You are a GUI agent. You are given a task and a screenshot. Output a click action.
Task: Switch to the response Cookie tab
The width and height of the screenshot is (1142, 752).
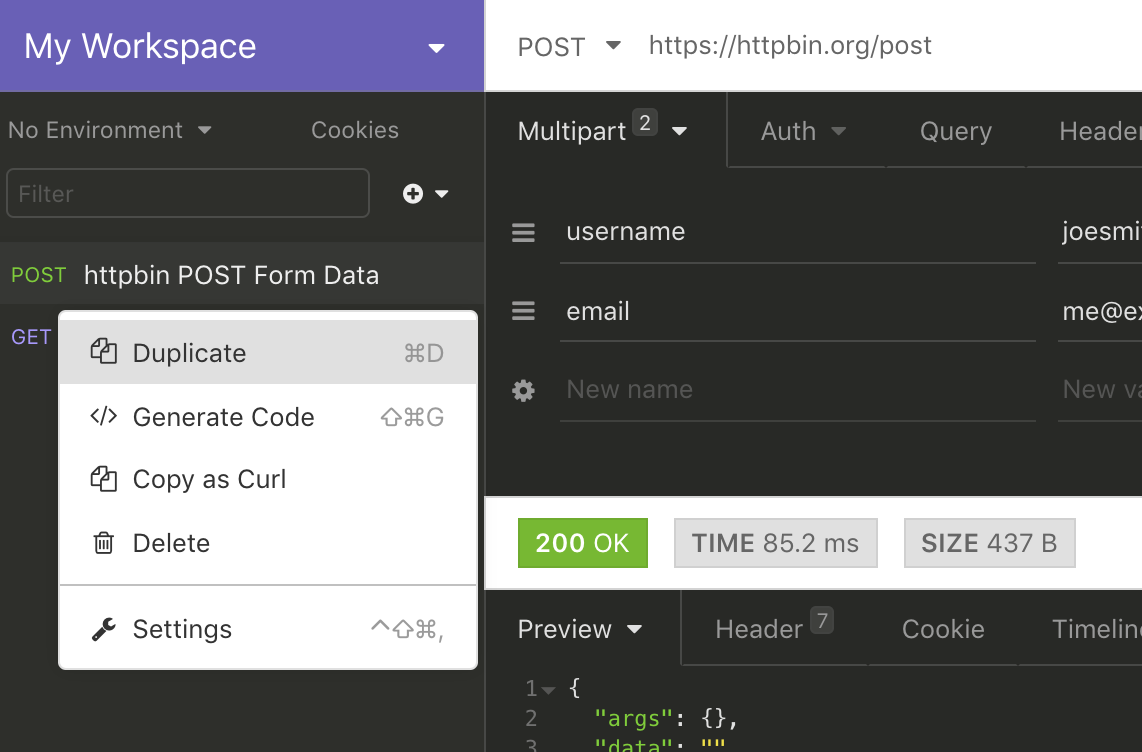pos(943,629)
